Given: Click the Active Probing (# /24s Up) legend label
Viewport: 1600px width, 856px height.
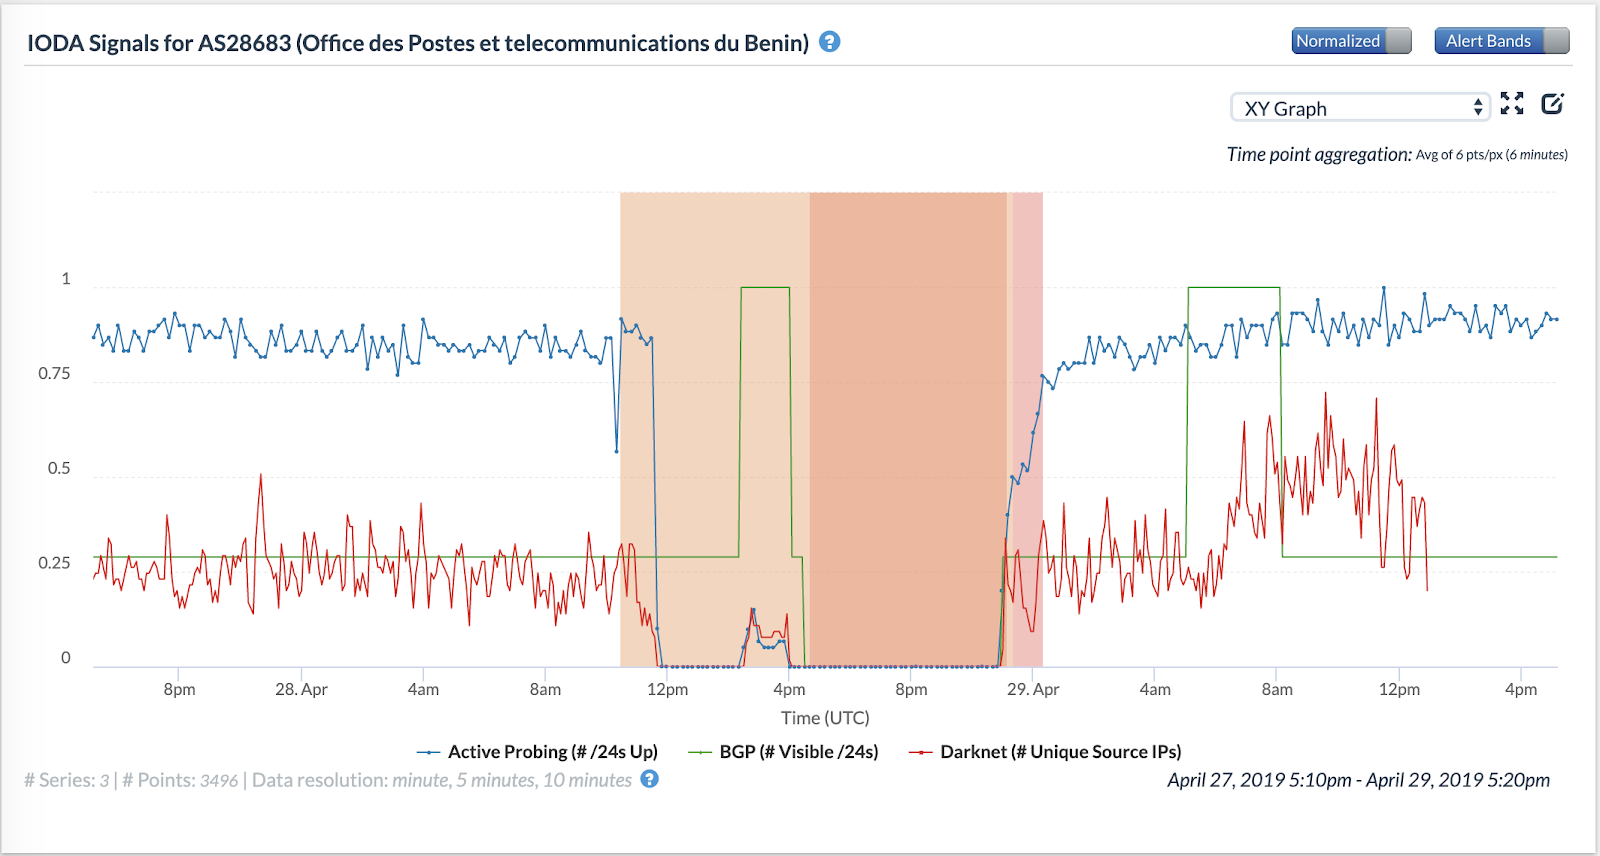Looking at the screenshot, I should pos(552,752).
